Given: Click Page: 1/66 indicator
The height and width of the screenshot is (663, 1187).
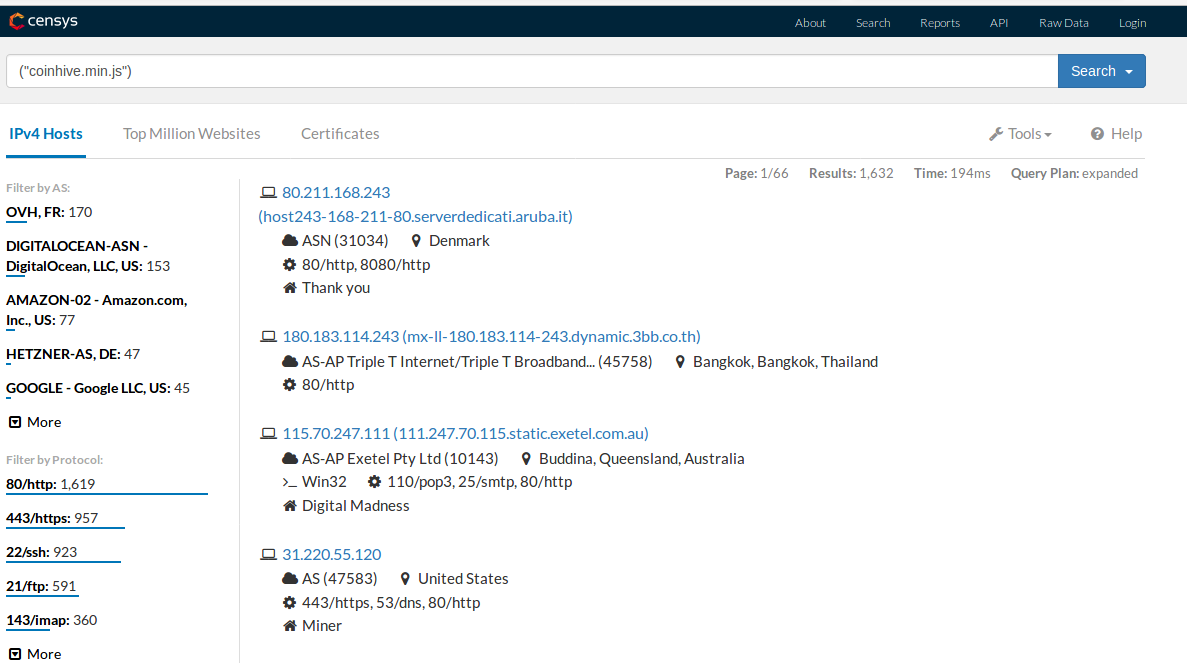Looking at the screenshot, I should tap(756, 173).
